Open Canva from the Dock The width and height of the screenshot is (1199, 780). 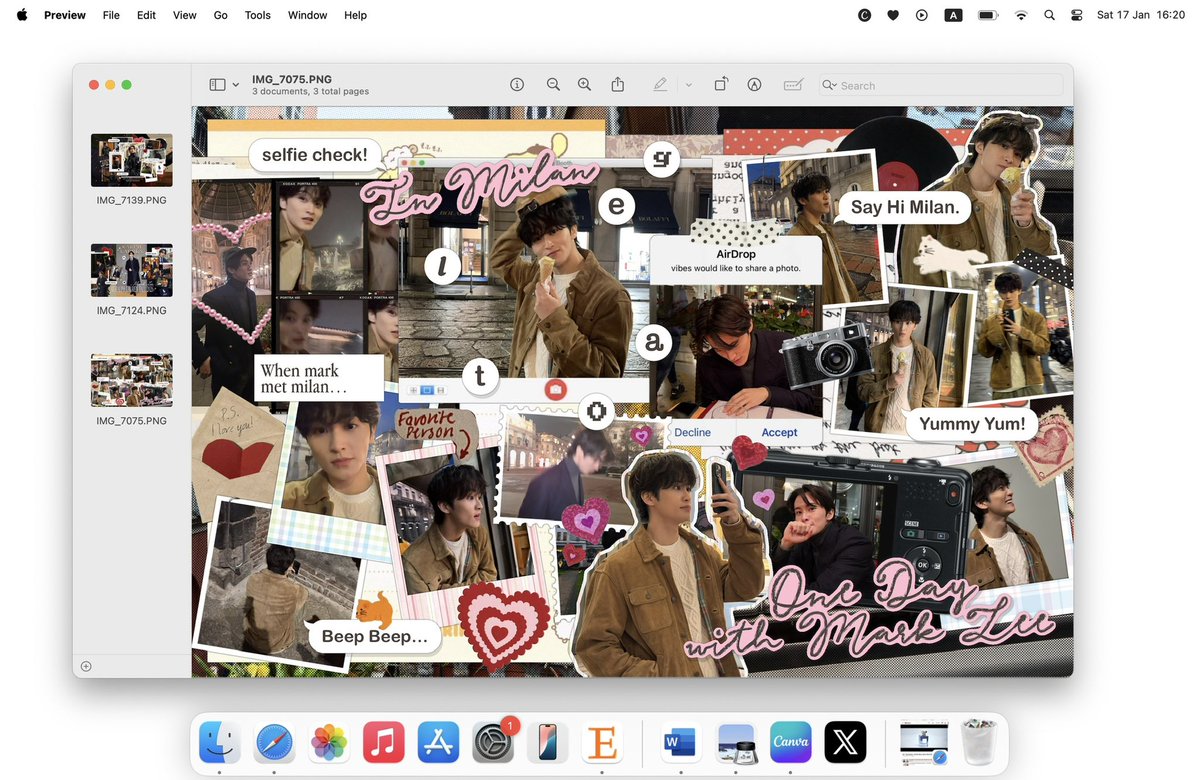(x=790, y=743)
